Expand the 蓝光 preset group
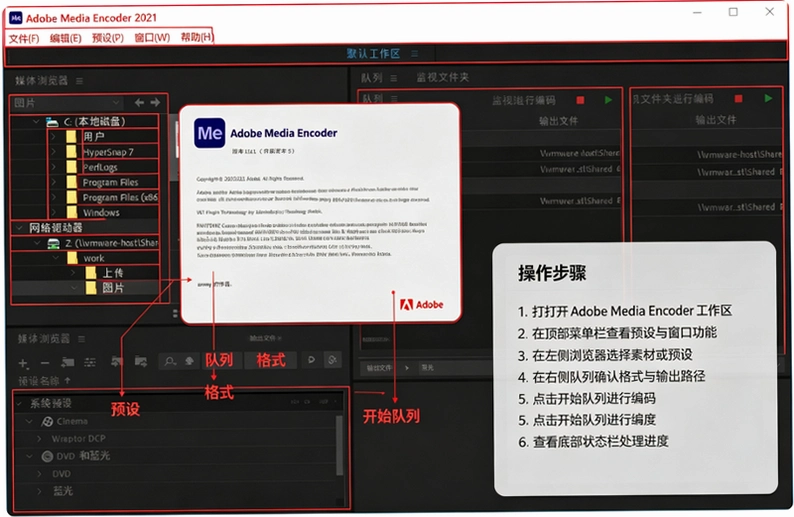The width and height of the screenshot is (794, 517). [x=39, y=491]
